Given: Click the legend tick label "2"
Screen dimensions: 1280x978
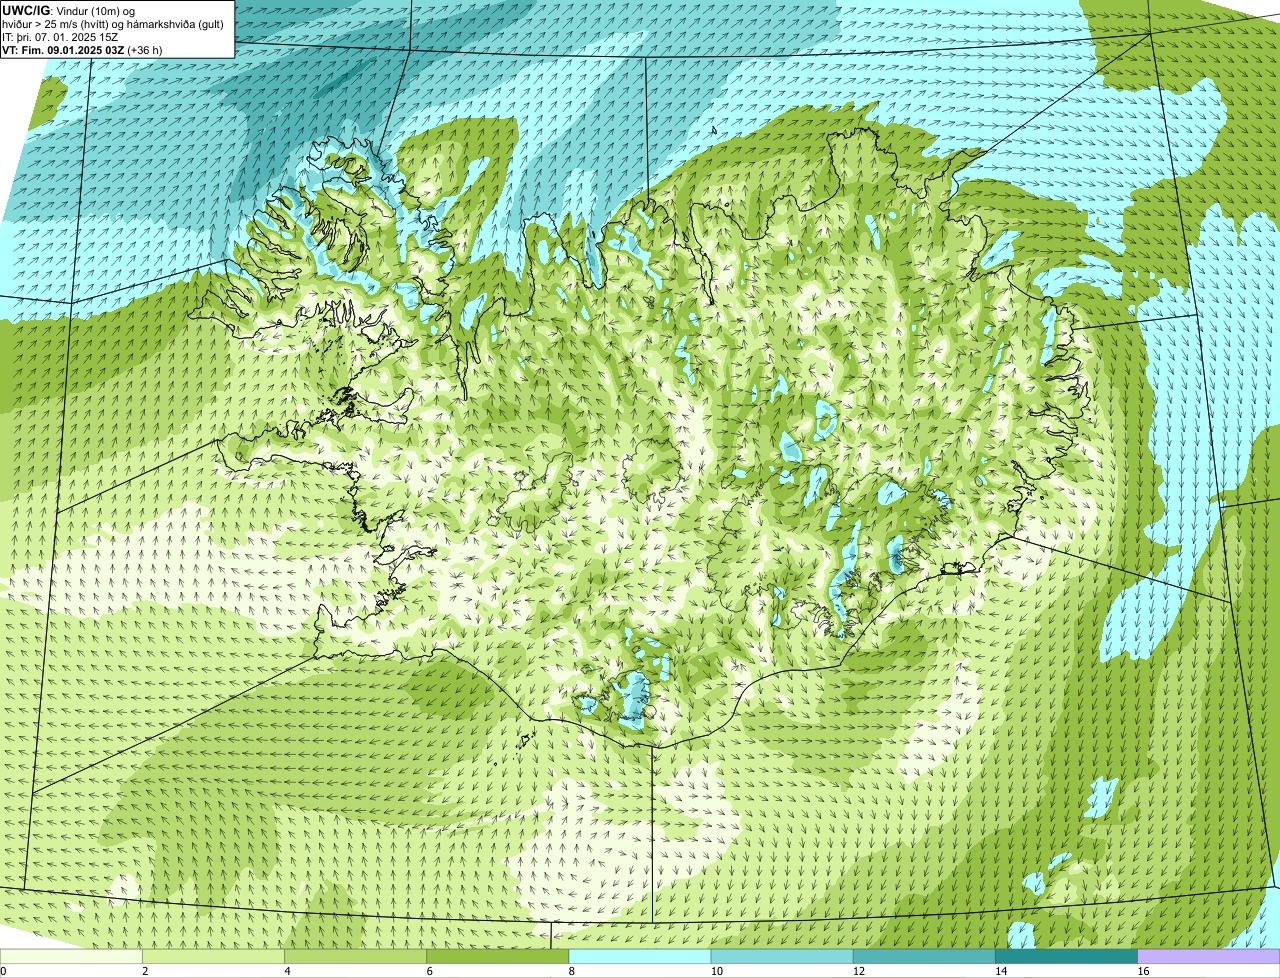Looking at the screenshot, I should tap(145, 971).
